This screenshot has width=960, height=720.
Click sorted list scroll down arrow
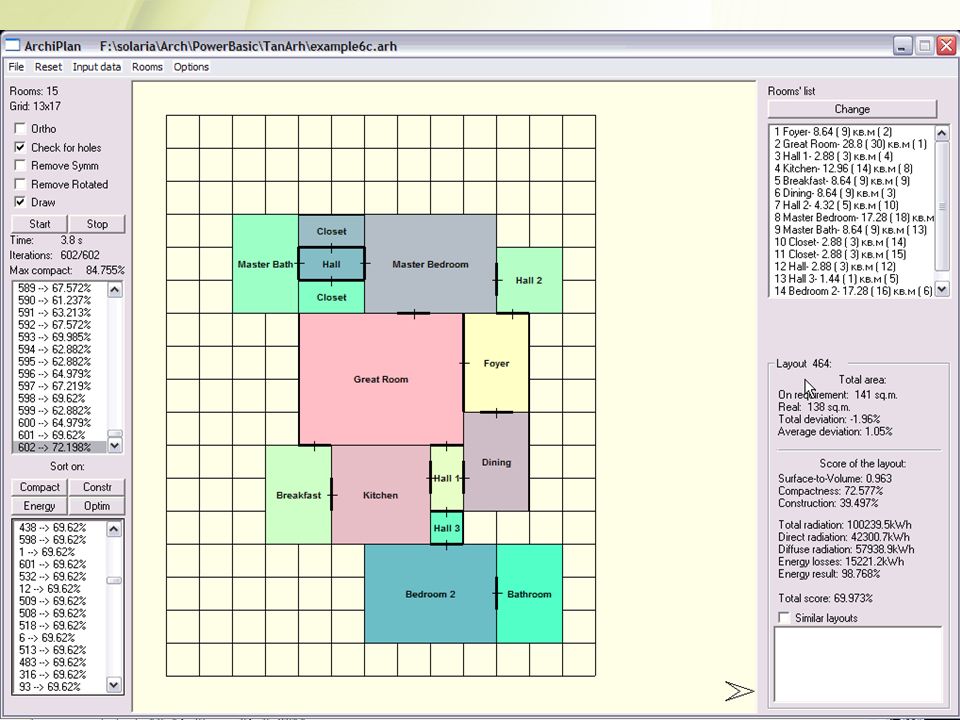point(114,685)
